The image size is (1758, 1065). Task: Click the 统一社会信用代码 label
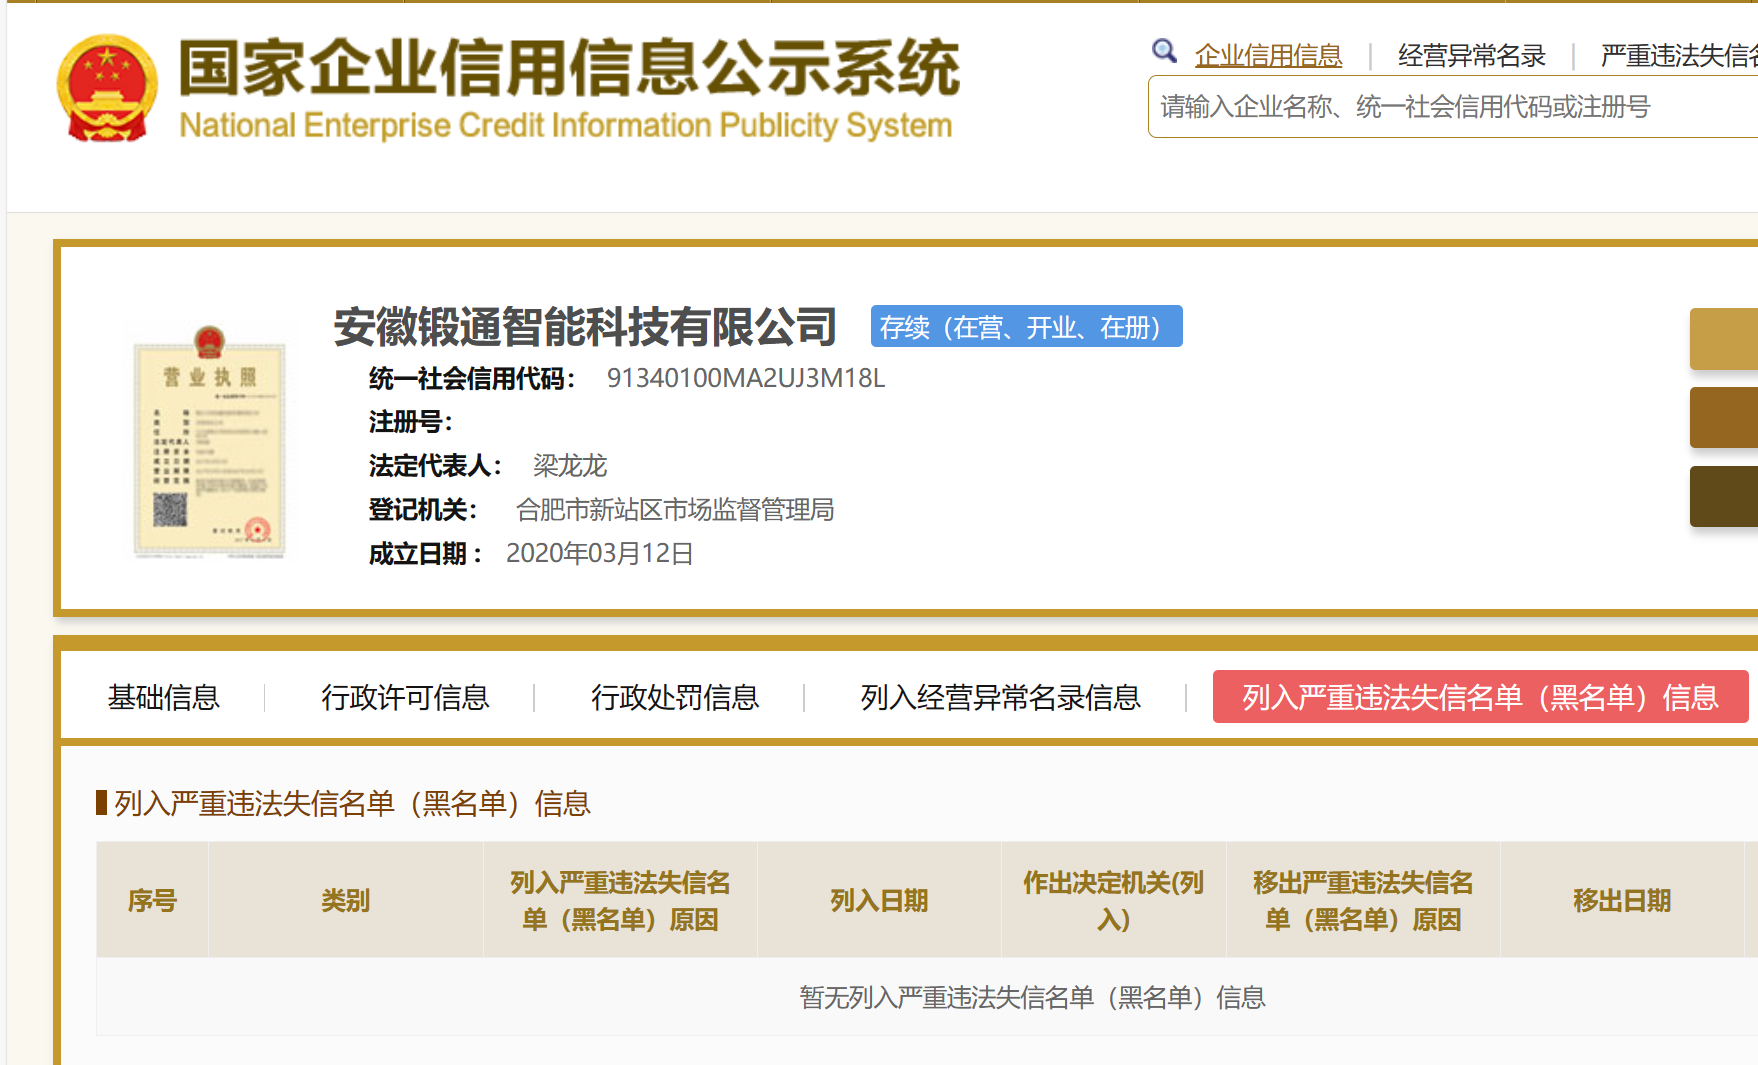point(472,378)
